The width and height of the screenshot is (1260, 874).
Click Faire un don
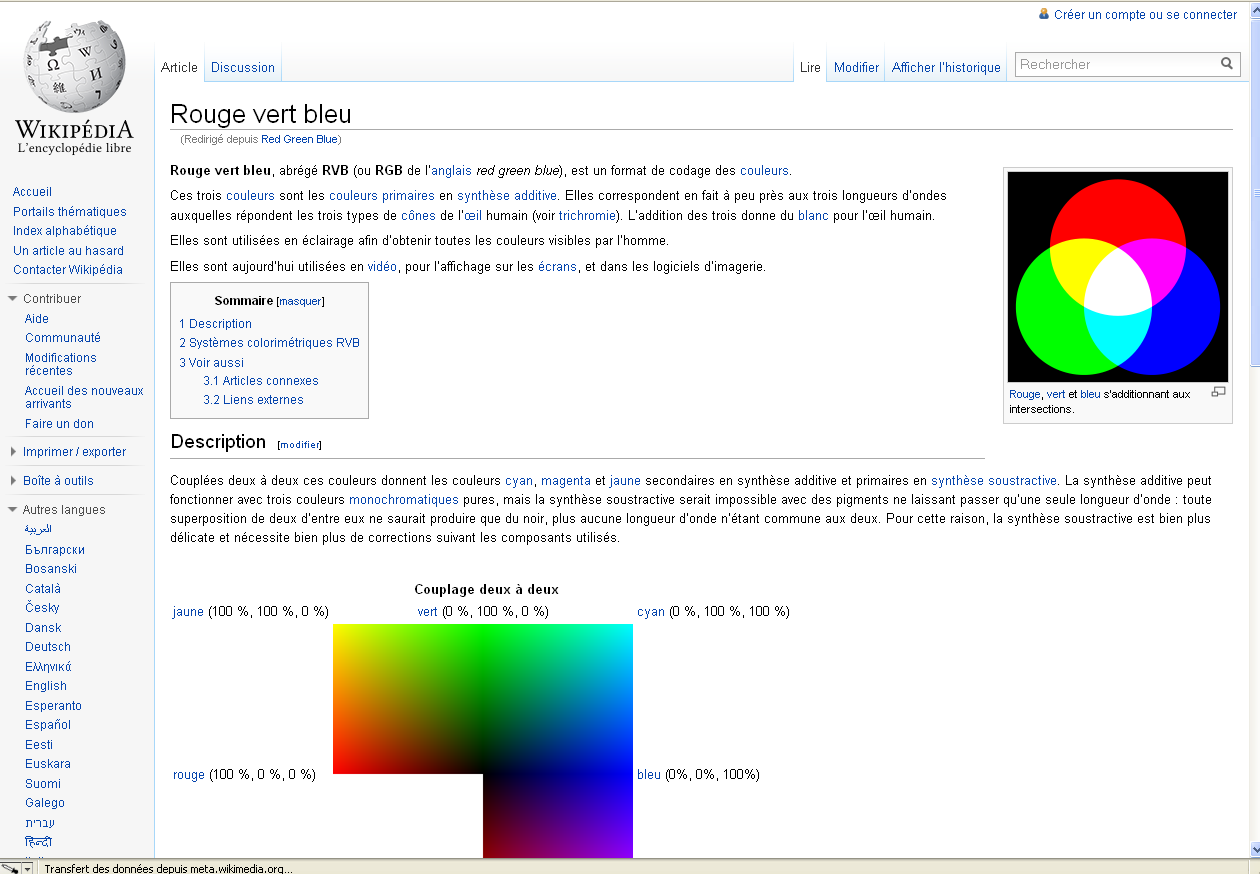(59, 424)
